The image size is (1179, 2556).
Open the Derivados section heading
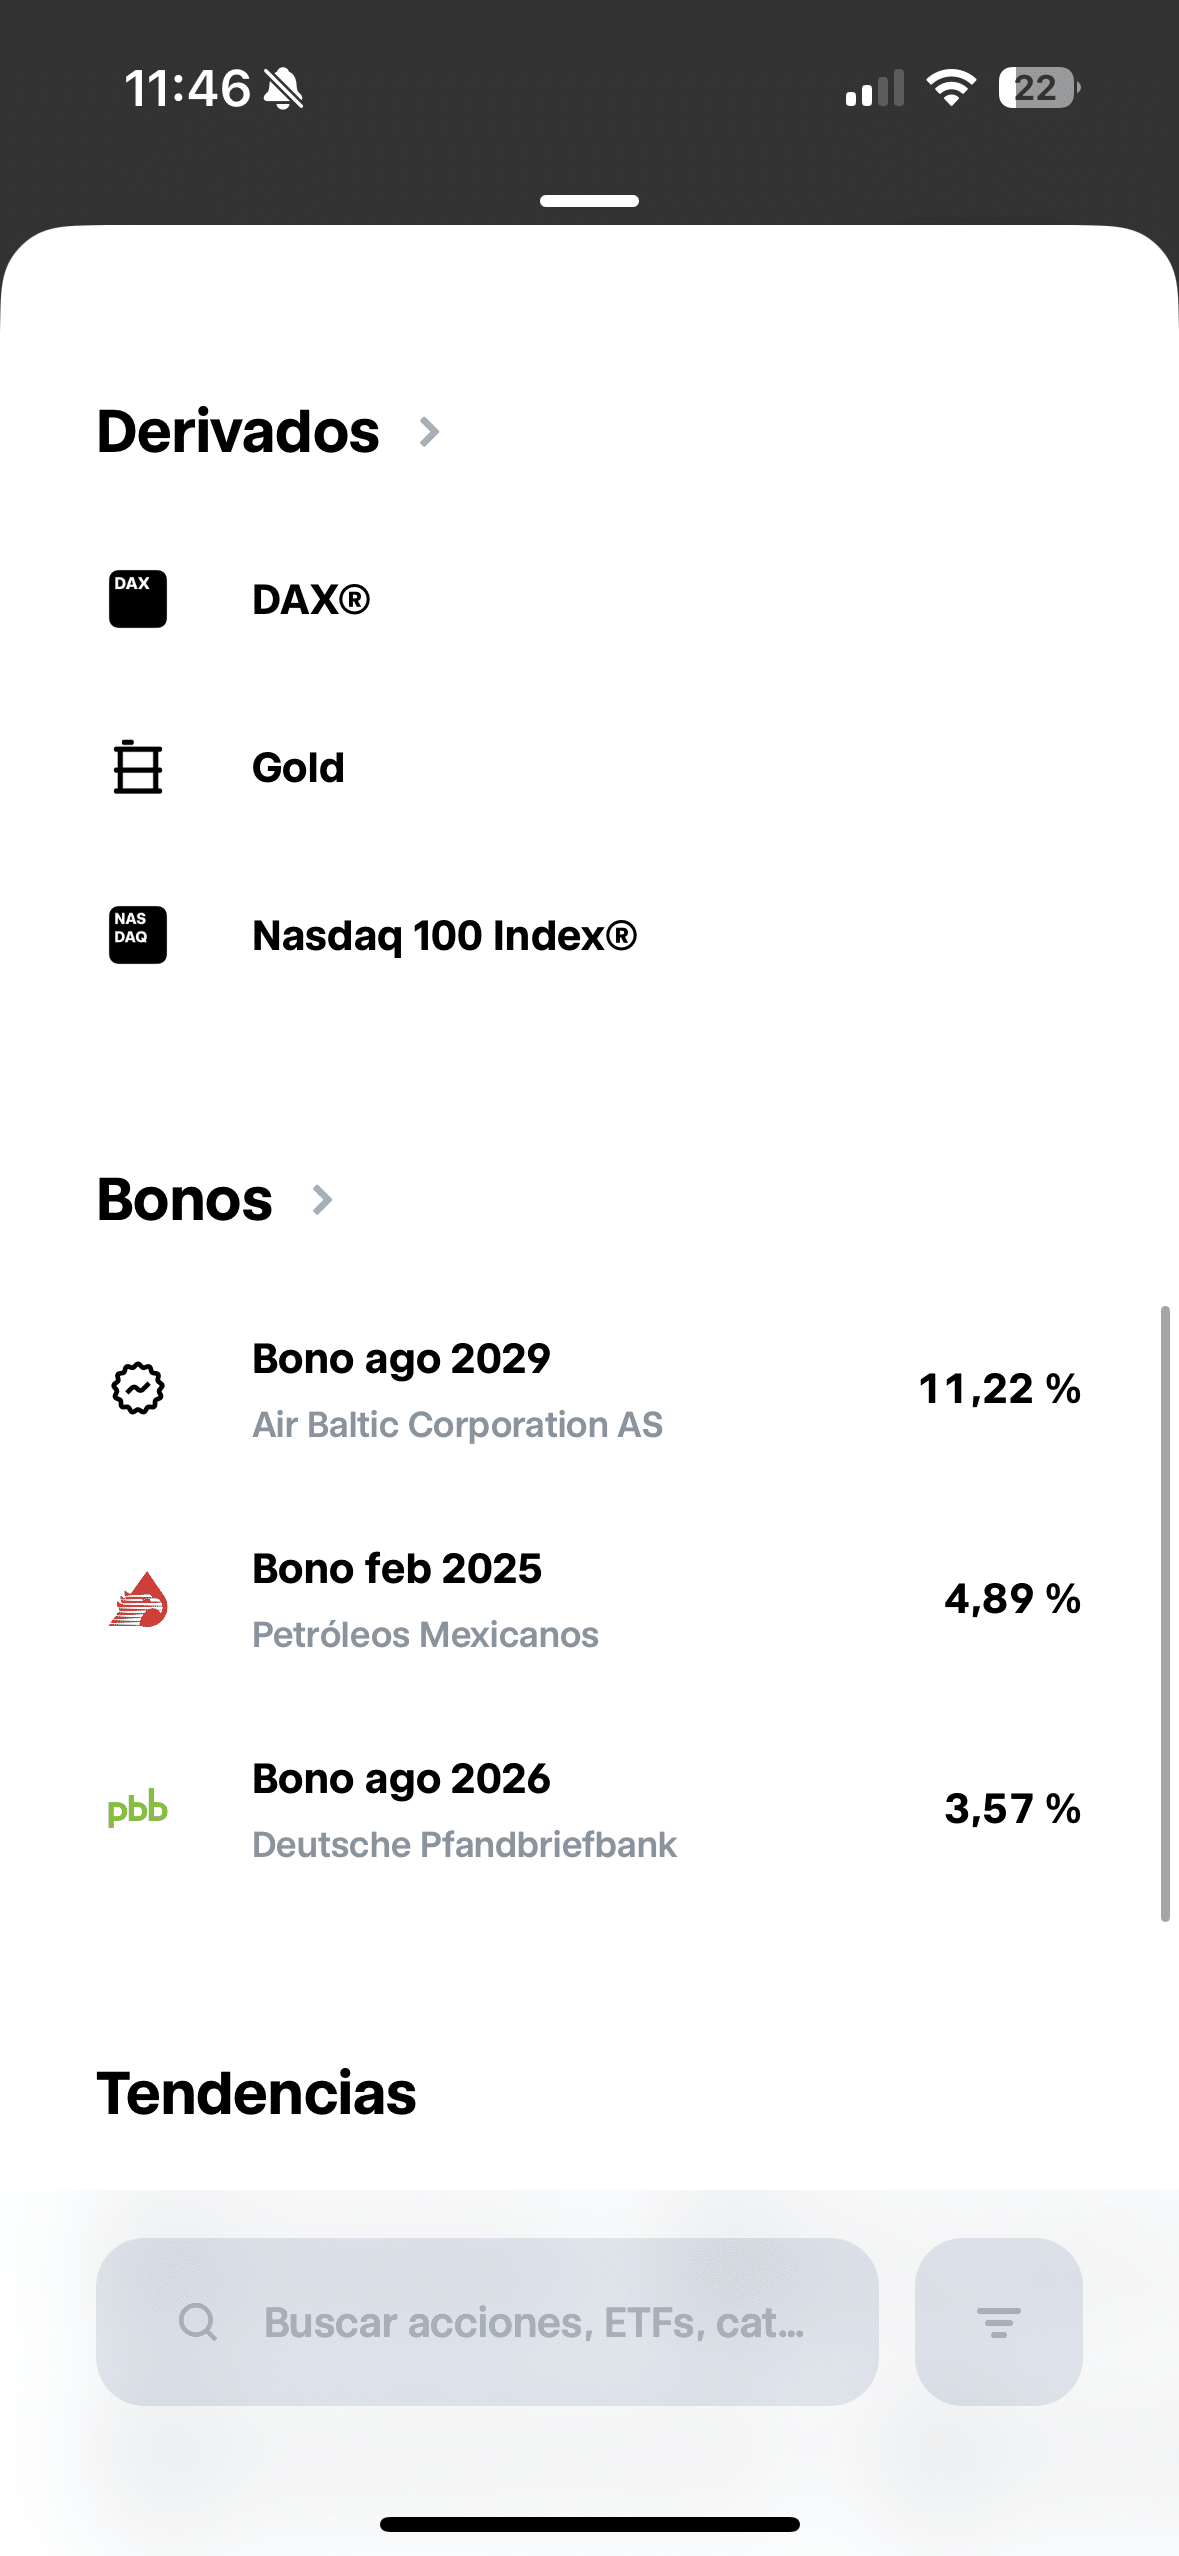(x=238, y=432)
